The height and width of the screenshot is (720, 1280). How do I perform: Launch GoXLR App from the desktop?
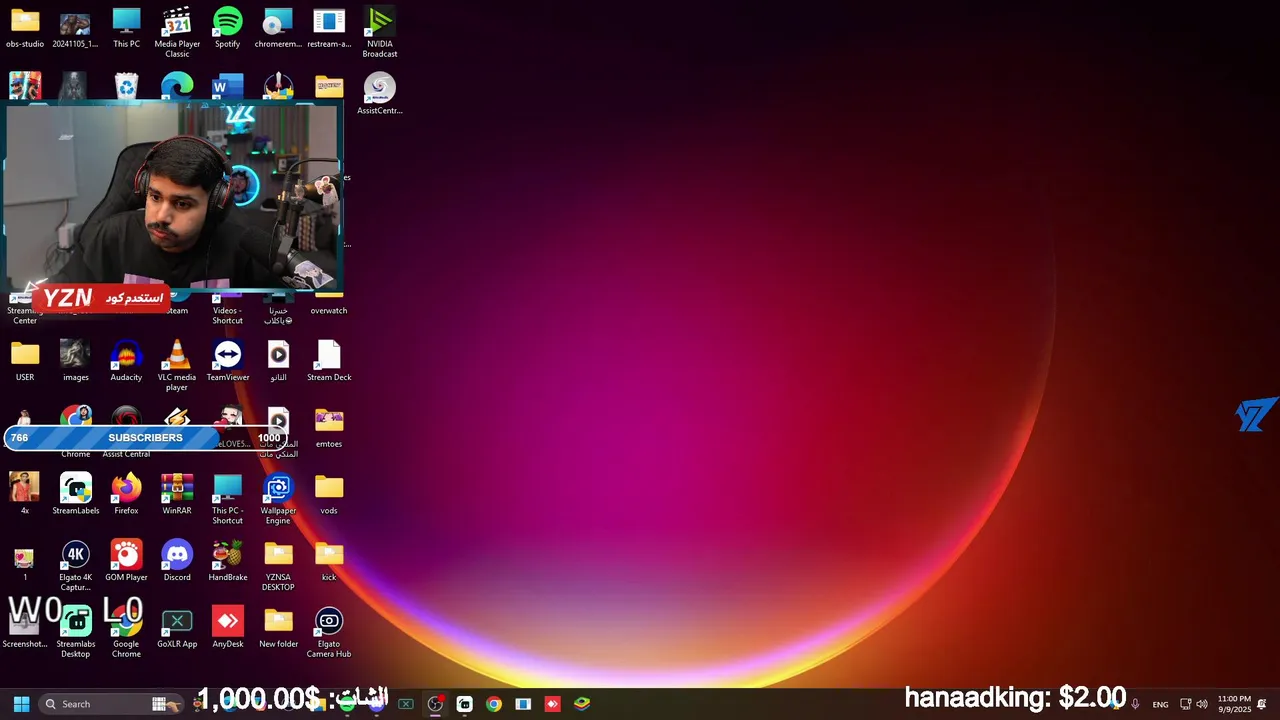click(177, 628)
